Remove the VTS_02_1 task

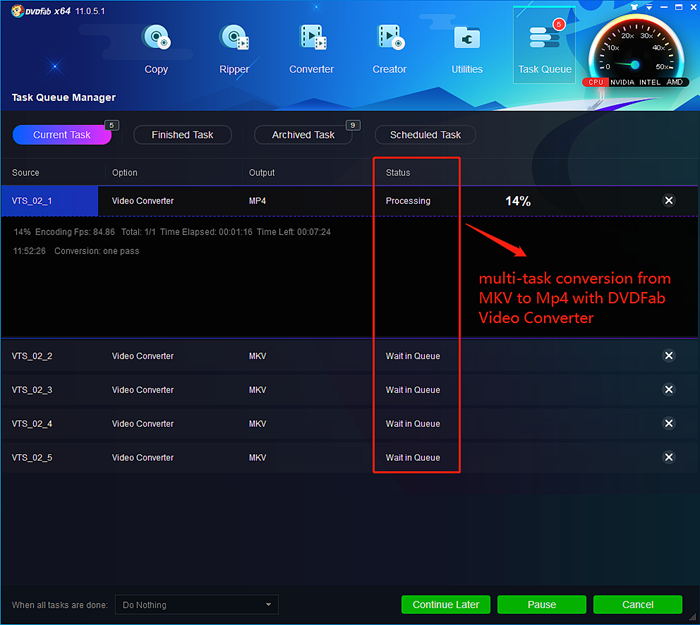[668, 200]
